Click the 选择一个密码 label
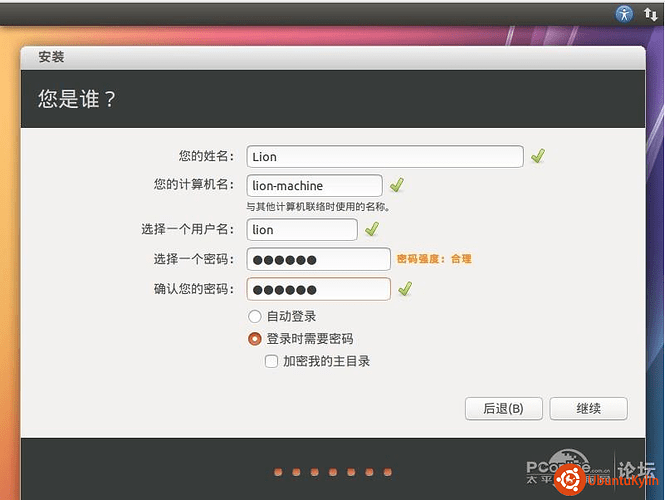Viewport: 665px width, 500px height. (x=194, y=259)
